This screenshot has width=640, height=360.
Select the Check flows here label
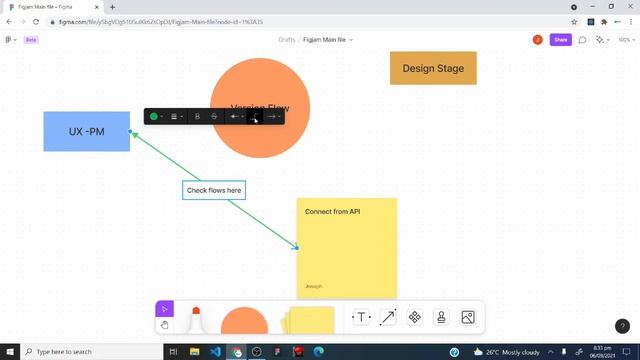click(214, 190)
